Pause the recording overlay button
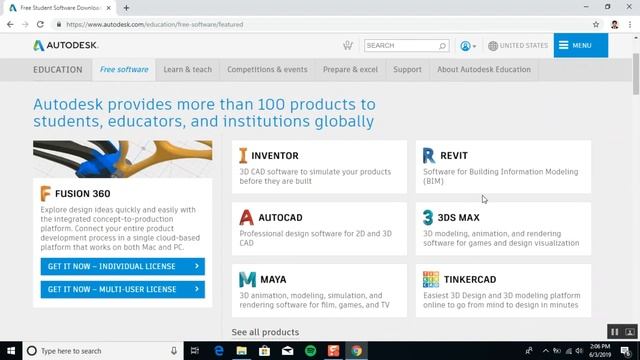This screenshot has width=640, height=360. click(614, 332)
